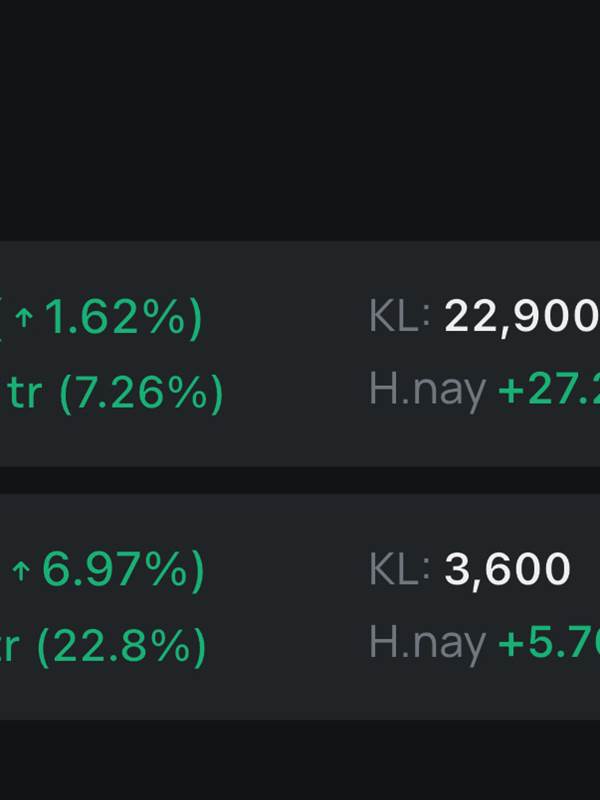Tap the (22.8%) profit percentage text

[121, 646]
